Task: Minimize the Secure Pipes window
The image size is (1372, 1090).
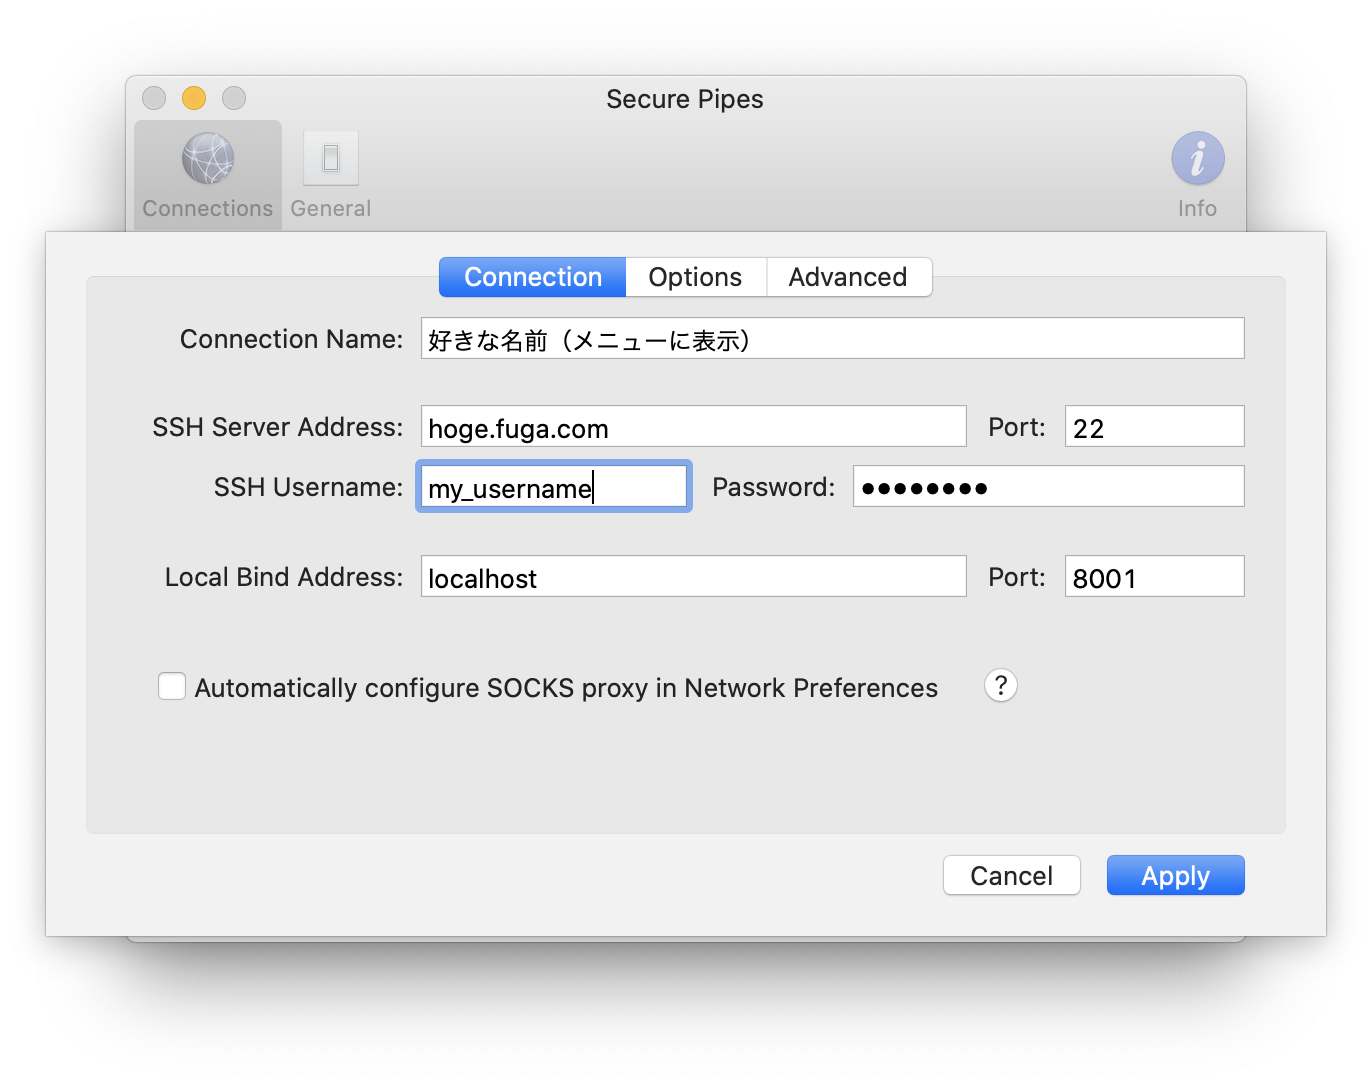Action: 194,98
